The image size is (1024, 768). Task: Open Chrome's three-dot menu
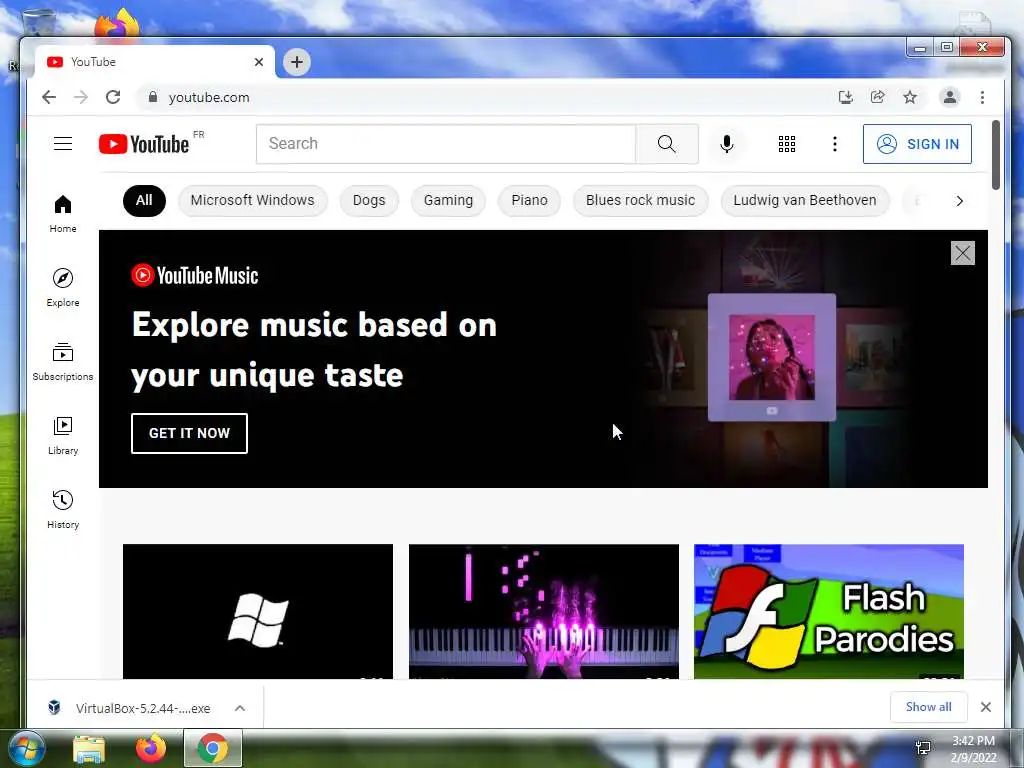point(982,97)
